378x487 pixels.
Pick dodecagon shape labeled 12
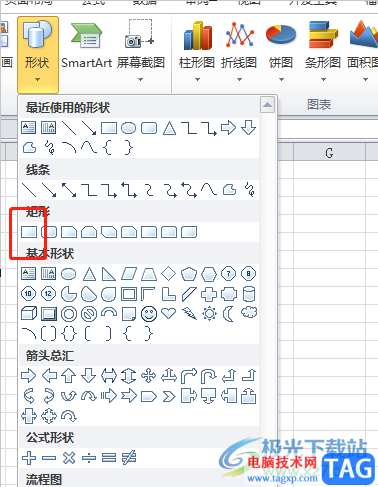pos(48,294)
